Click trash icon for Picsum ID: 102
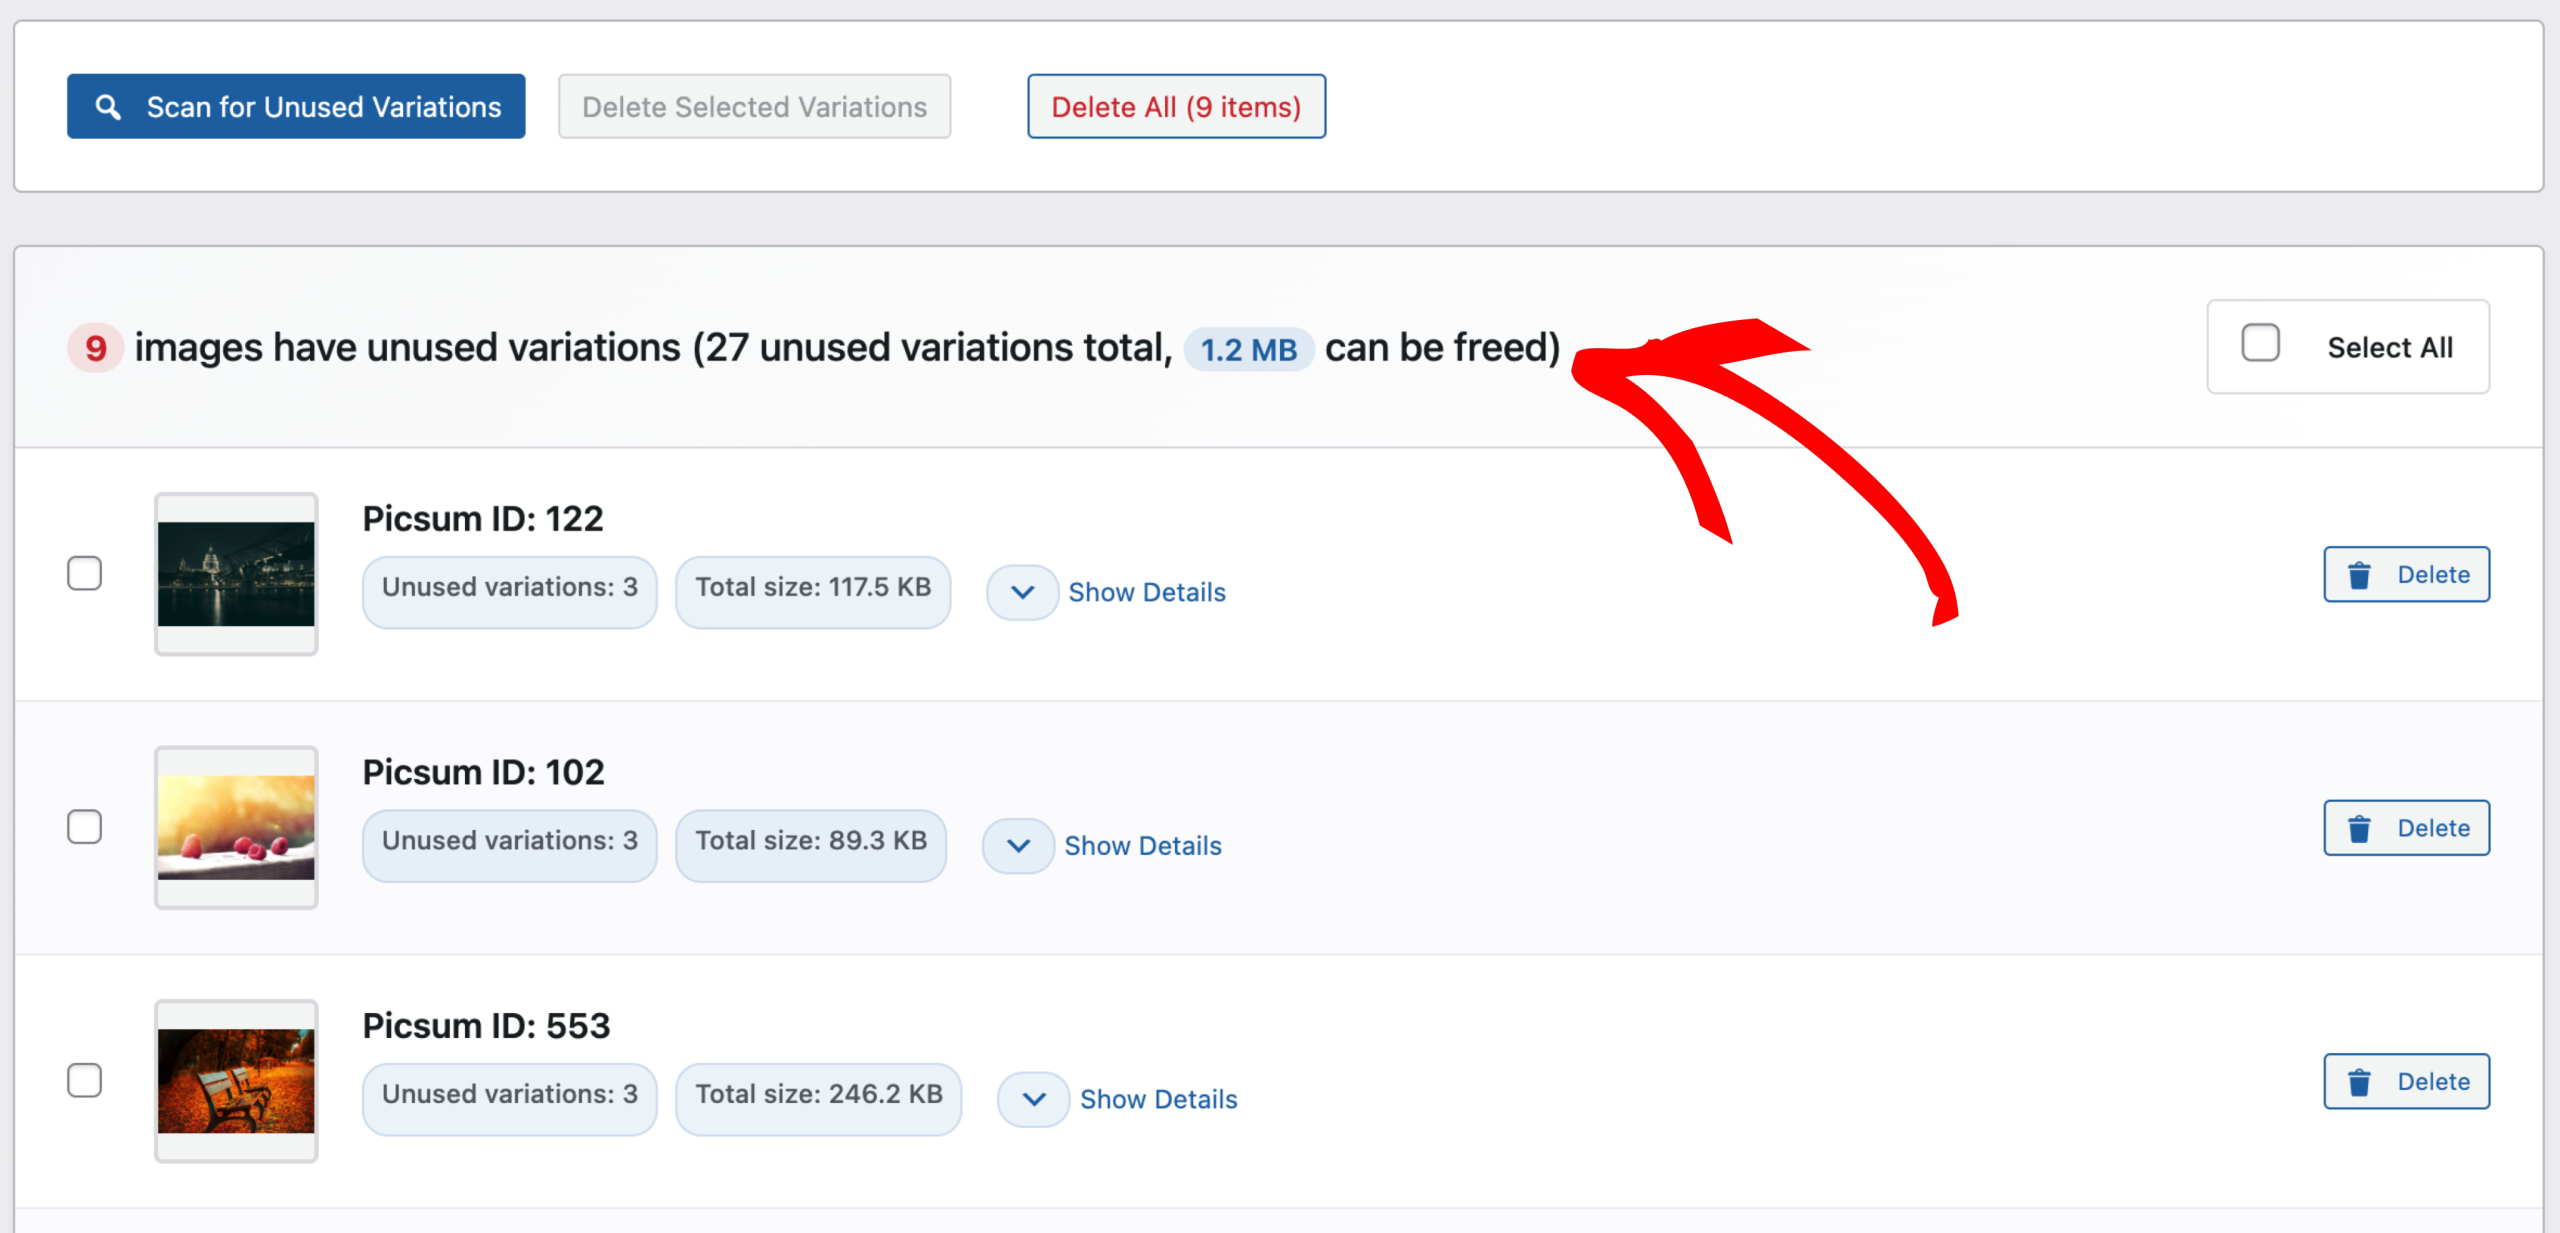The width and height of the screenshot is (2560, 1233). [x=2360, y=829]
